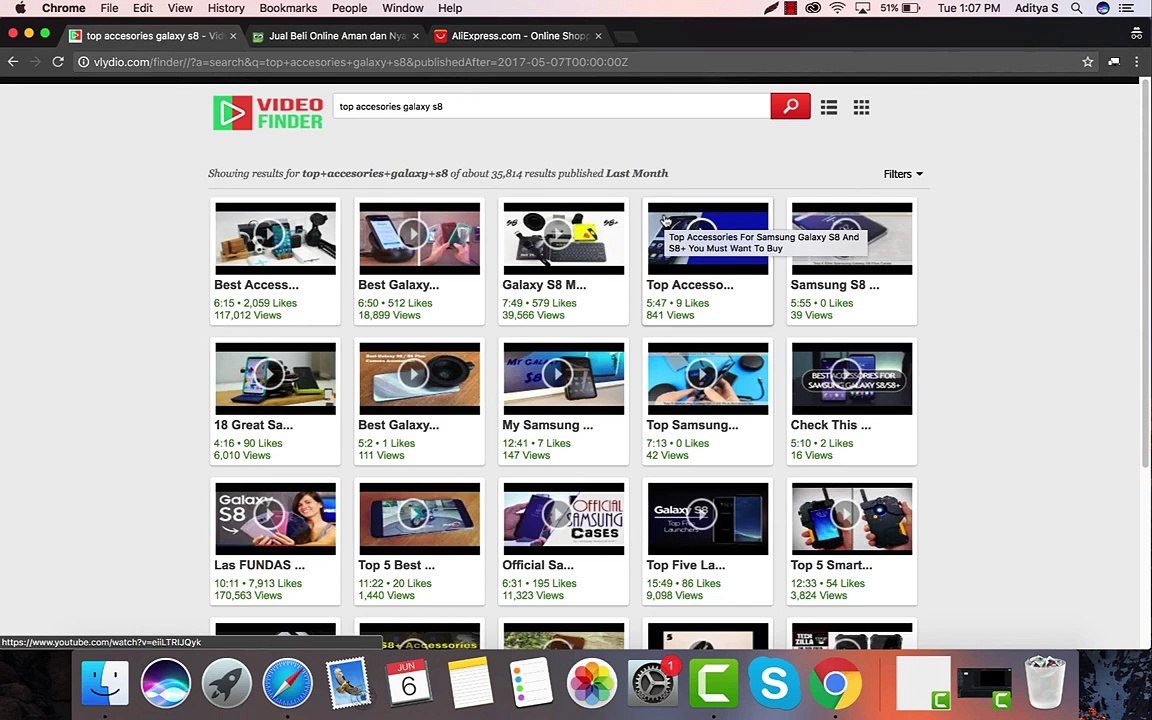Play 'Official Sa...' cases video thumbnail
1152x720 pixels.
click(564, 519)
